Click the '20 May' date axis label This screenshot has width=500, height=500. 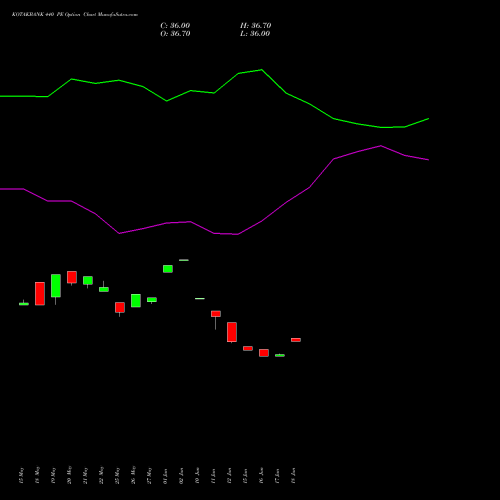click(69, 475)
